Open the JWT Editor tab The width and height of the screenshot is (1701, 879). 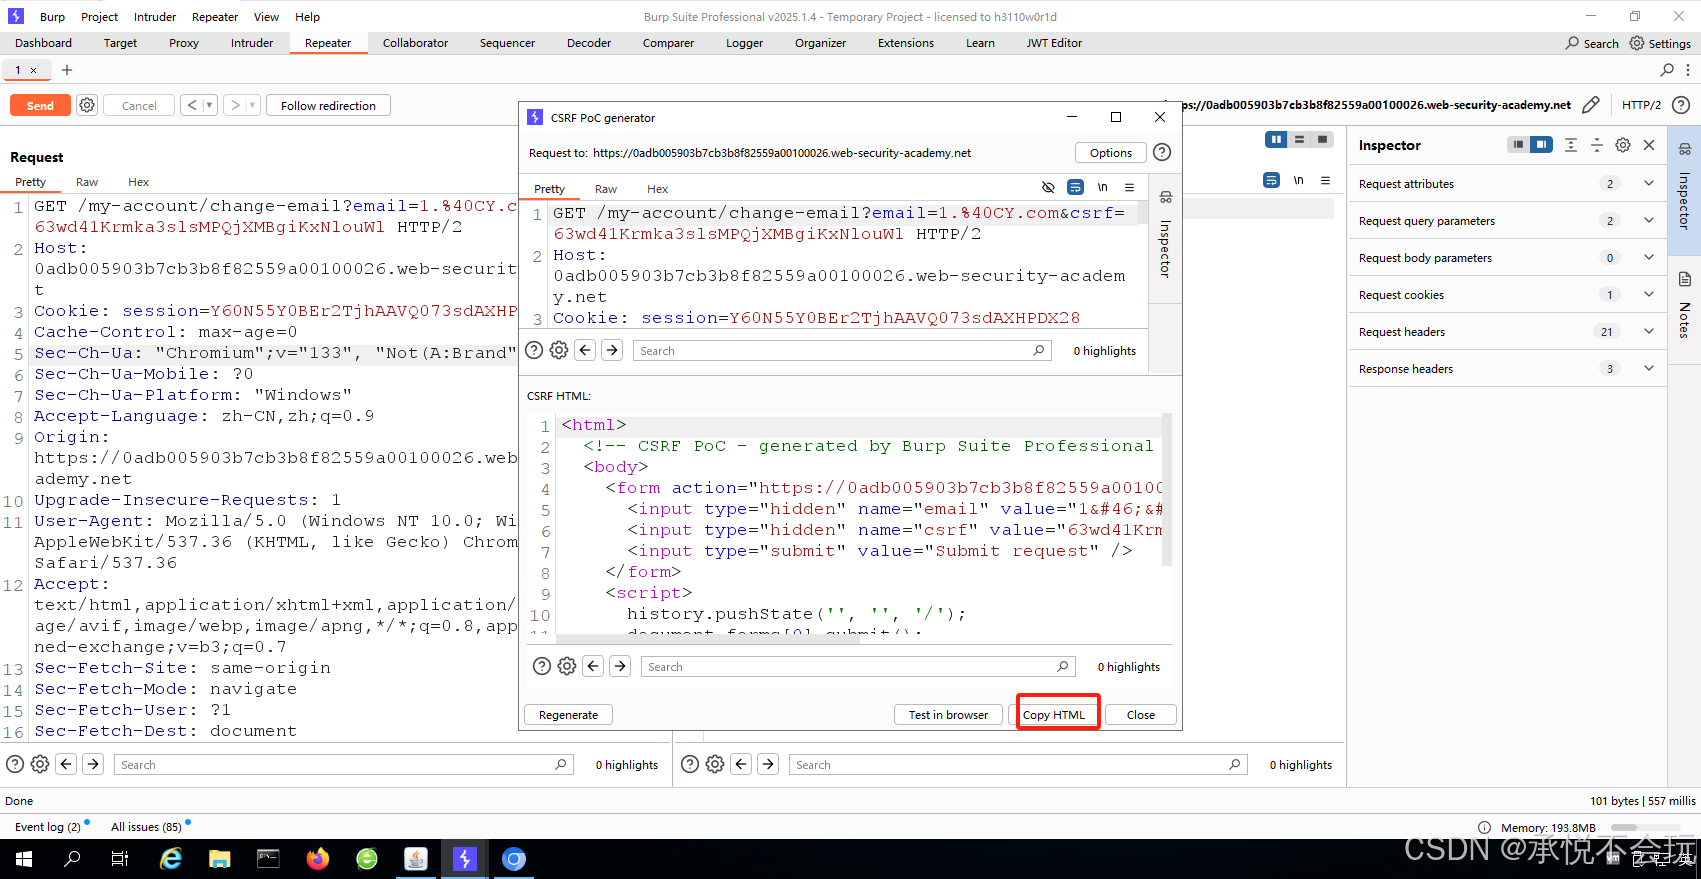click(x=1054, y=43)
